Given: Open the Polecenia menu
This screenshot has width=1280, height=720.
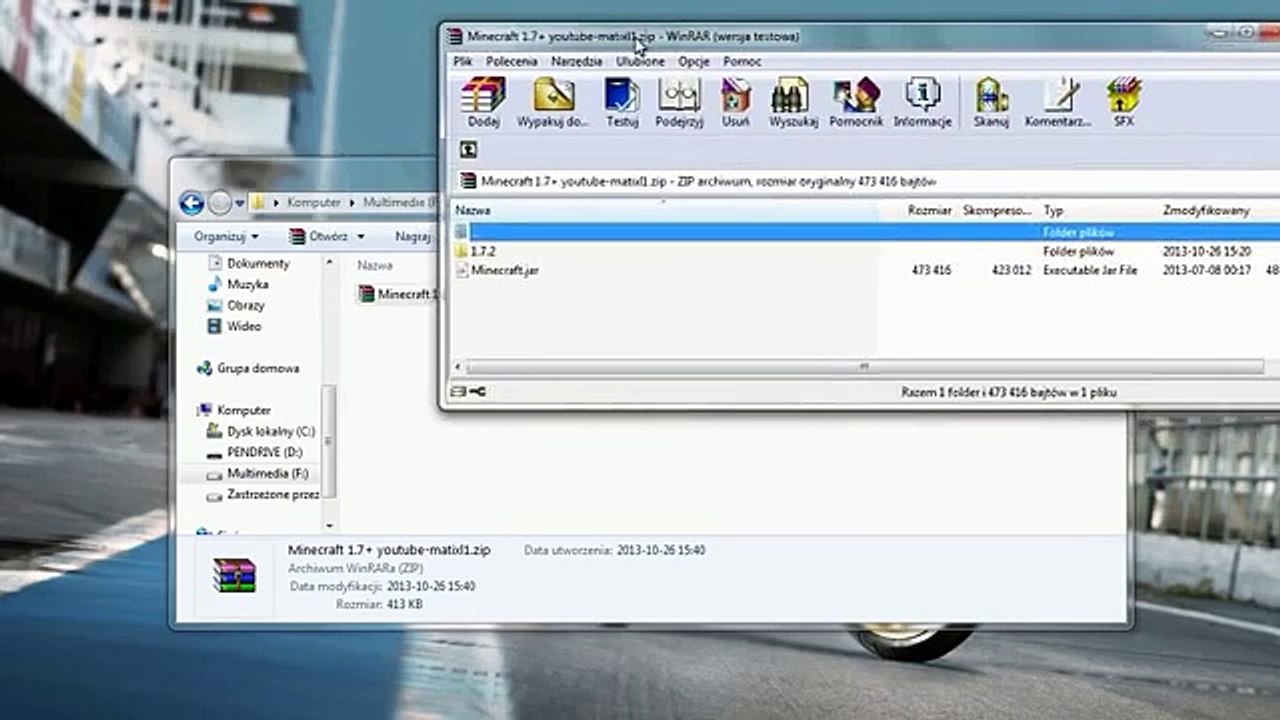Looking at the screenshot, I should pos(512,61).
